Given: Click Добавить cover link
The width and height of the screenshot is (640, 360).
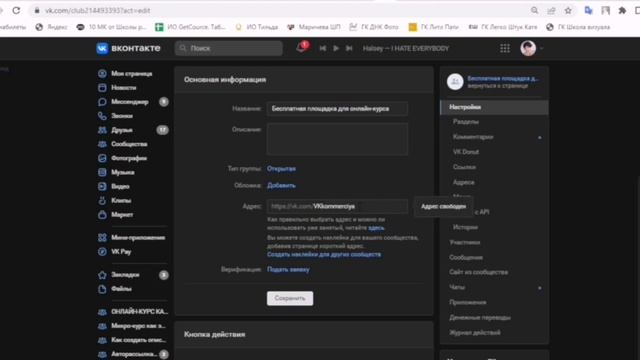Looking at the screenshot, I should click(x=281, y=185).
